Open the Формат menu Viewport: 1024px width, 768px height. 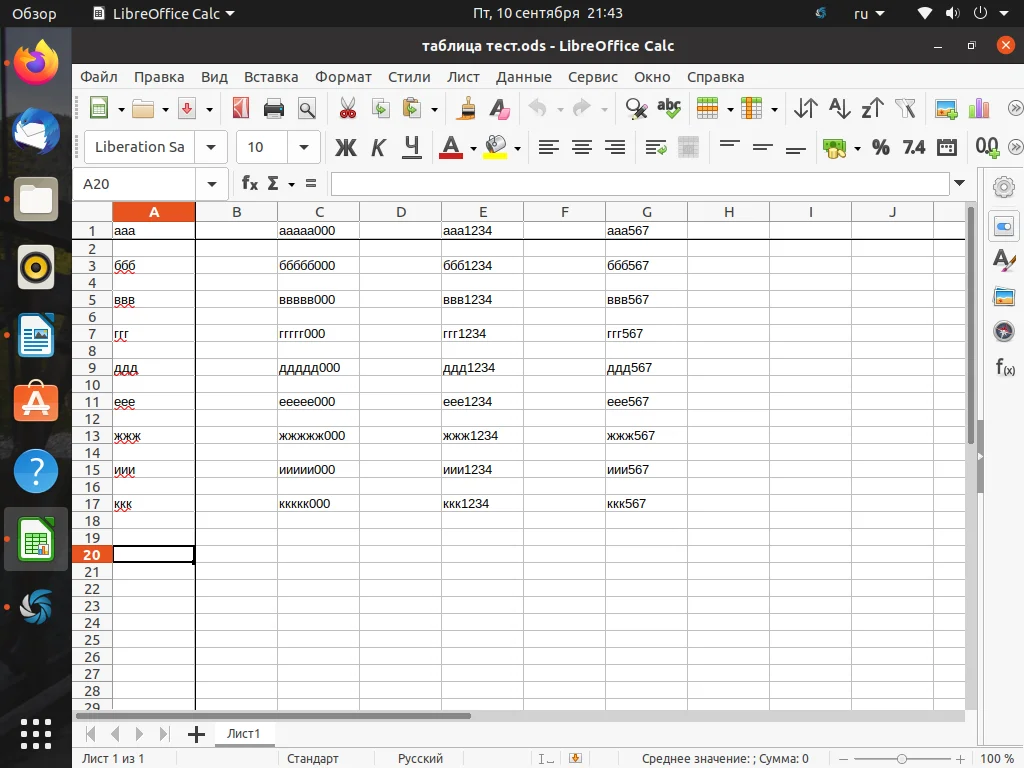(x=343, y=77)
